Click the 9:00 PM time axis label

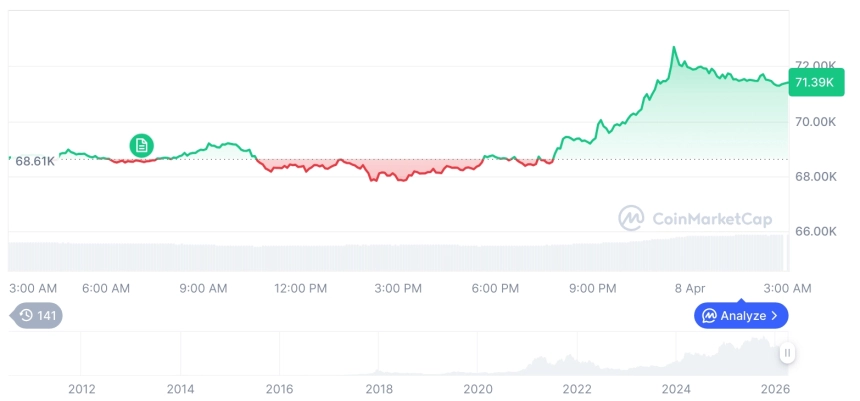(592, 289)
